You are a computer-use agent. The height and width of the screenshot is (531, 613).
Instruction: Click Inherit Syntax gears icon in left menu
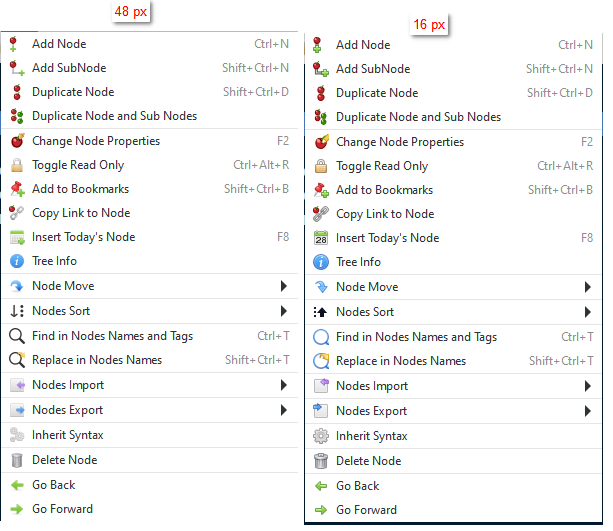coord(17,435)
